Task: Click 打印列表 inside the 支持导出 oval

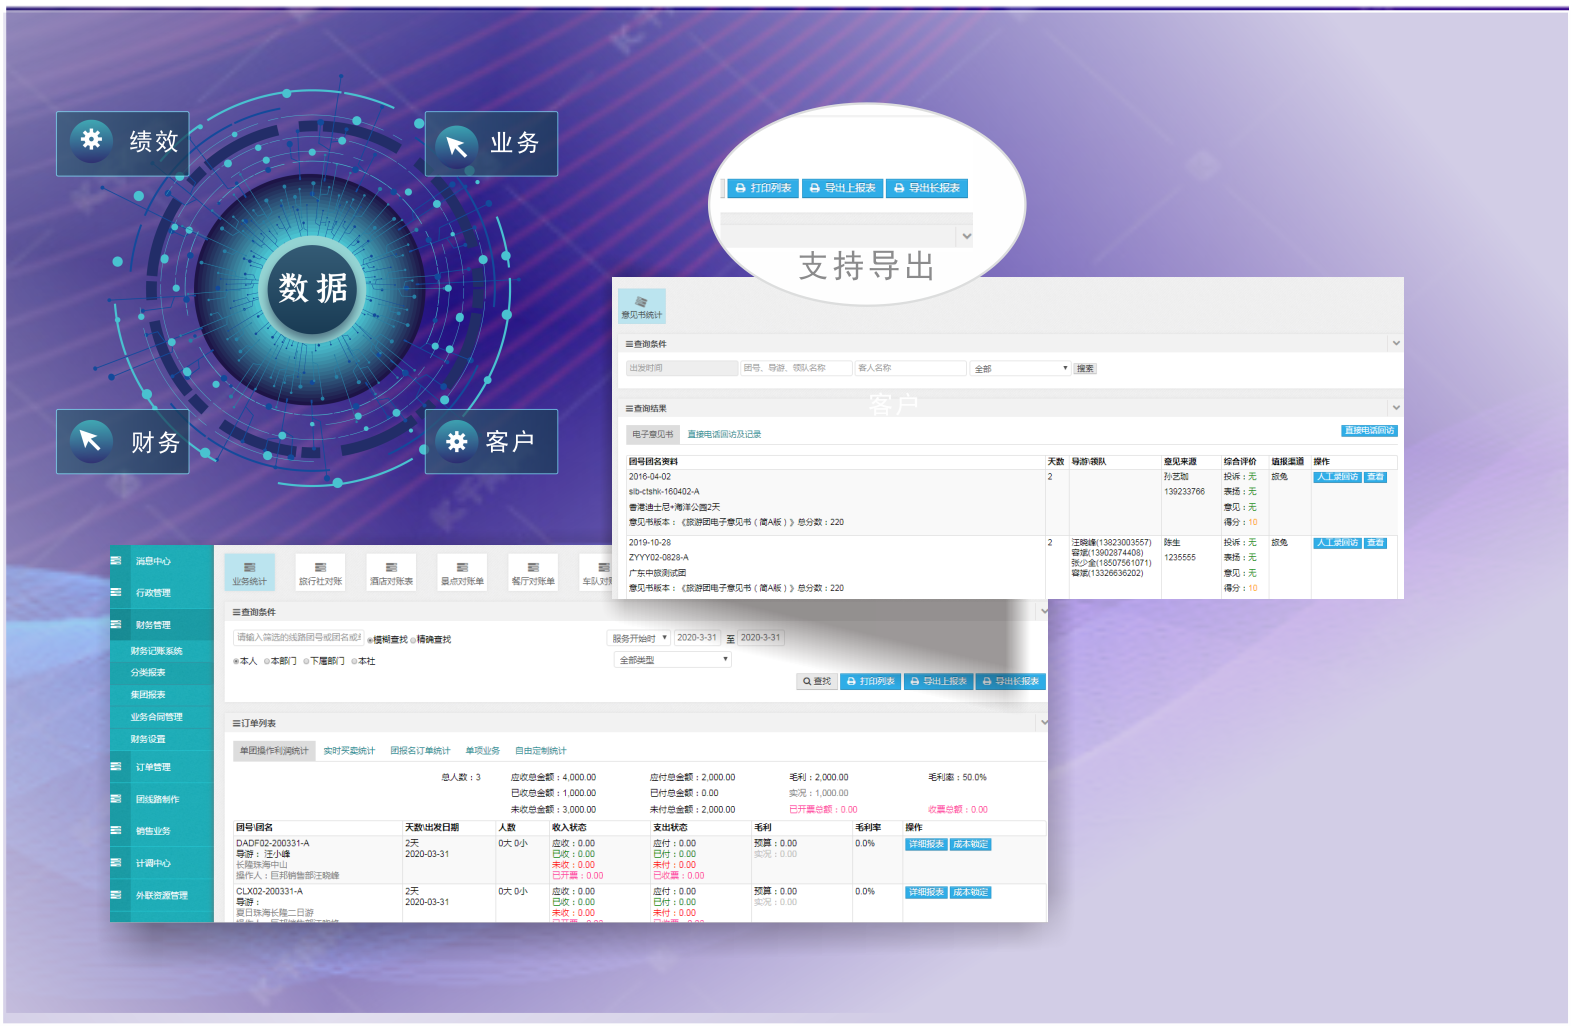Action: click(763, 188)
